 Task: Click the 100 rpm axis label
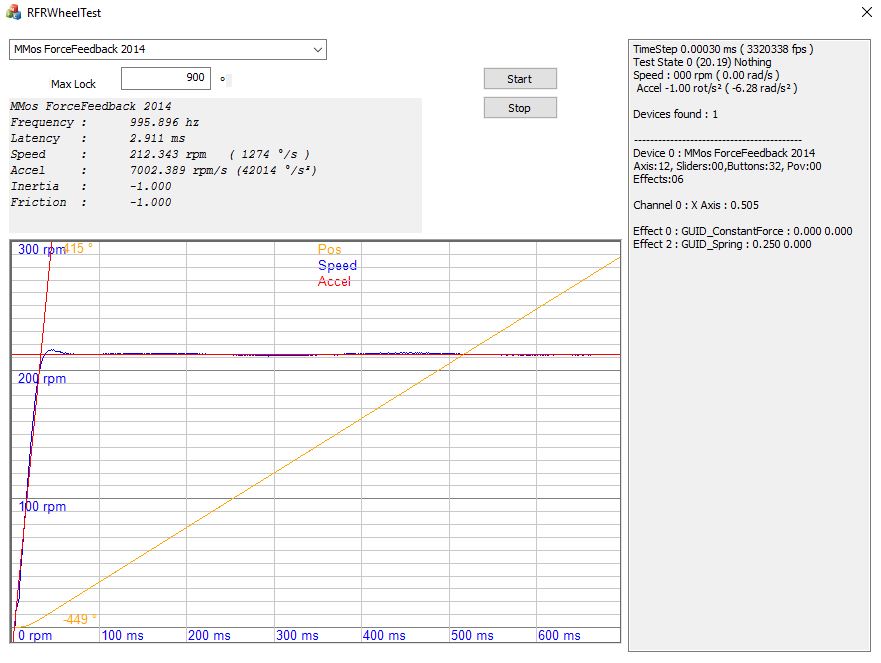click(x=42, y=507)
